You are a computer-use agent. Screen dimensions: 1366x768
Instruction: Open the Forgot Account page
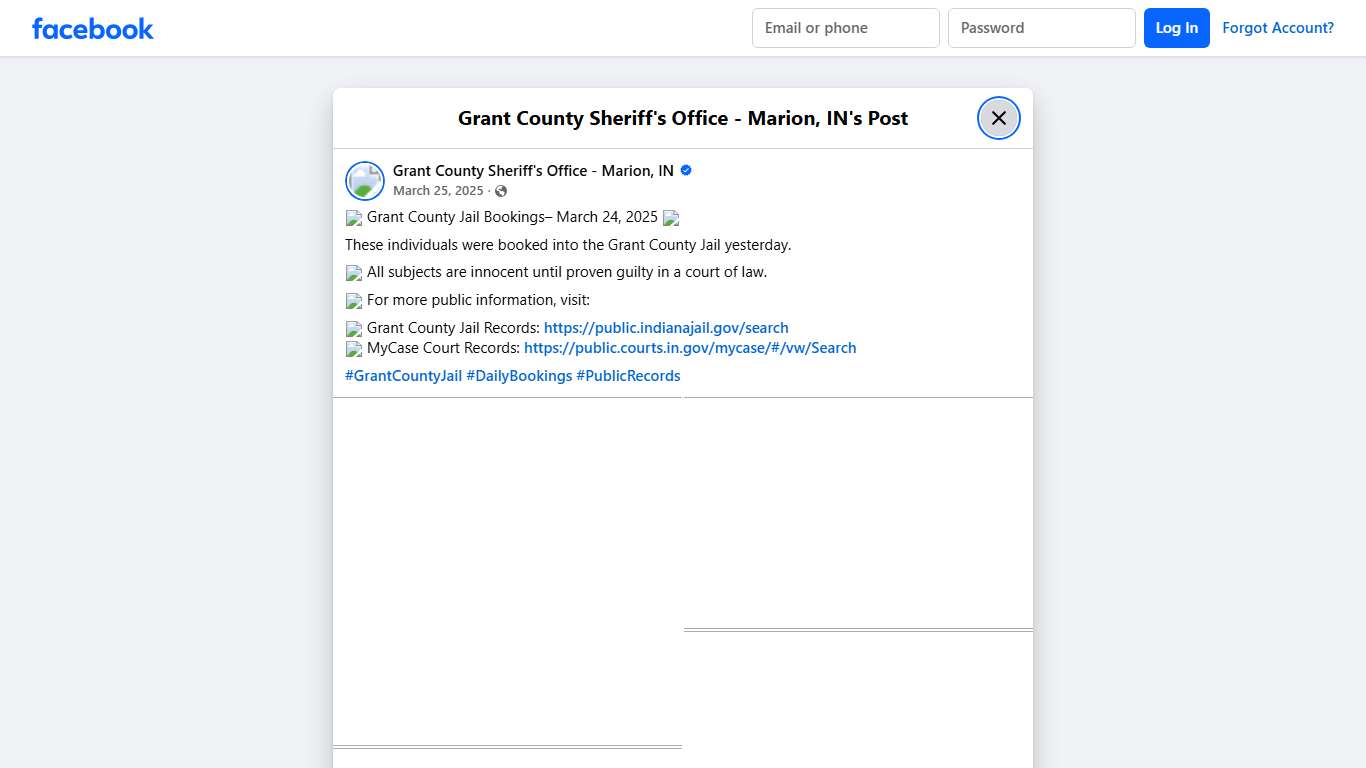click(1278, 28)
